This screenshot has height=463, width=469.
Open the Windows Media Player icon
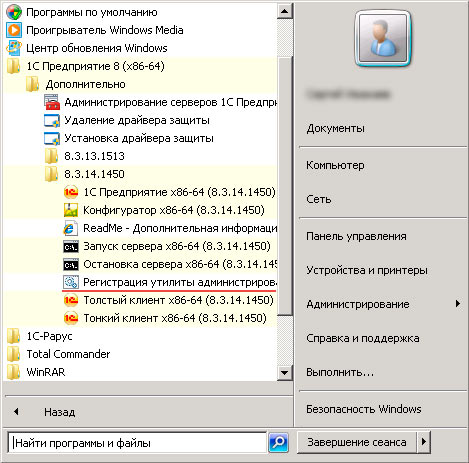[14, 30]
